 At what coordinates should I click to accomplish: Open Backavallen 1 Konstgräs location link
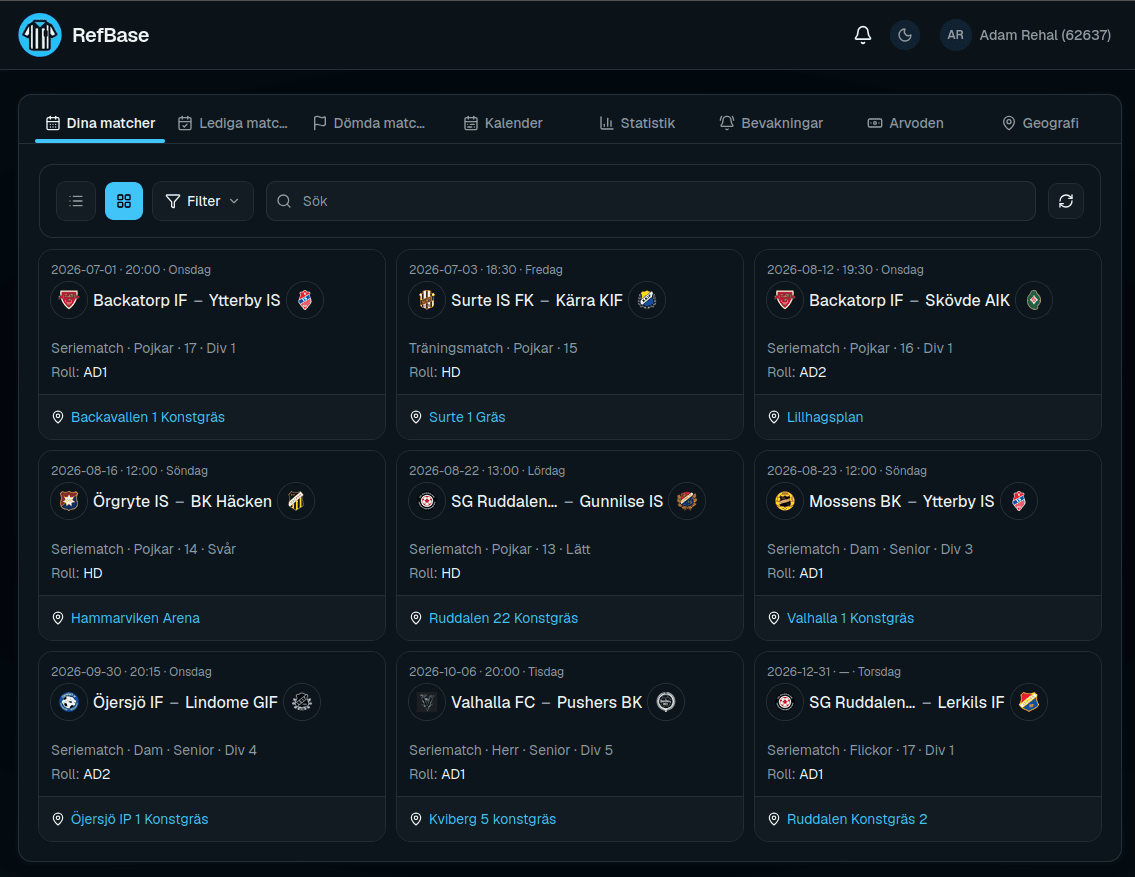coord(148,417)
